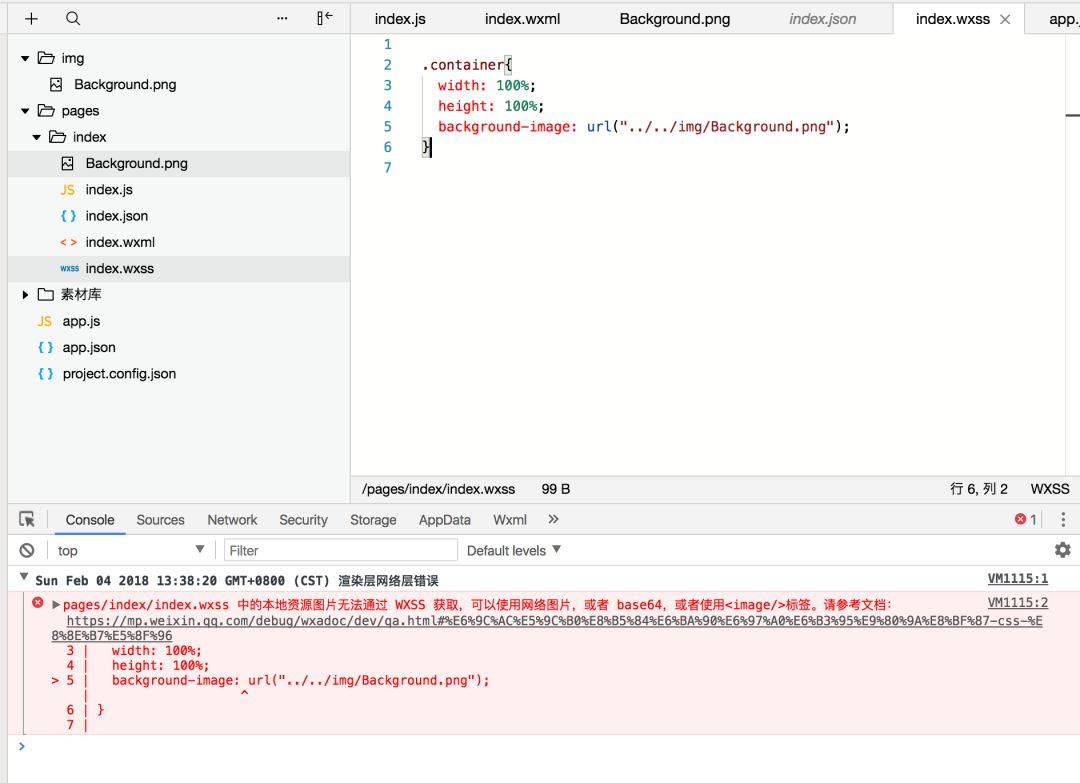
Task: Click the red error count badge
Action: click(1026, 519)
